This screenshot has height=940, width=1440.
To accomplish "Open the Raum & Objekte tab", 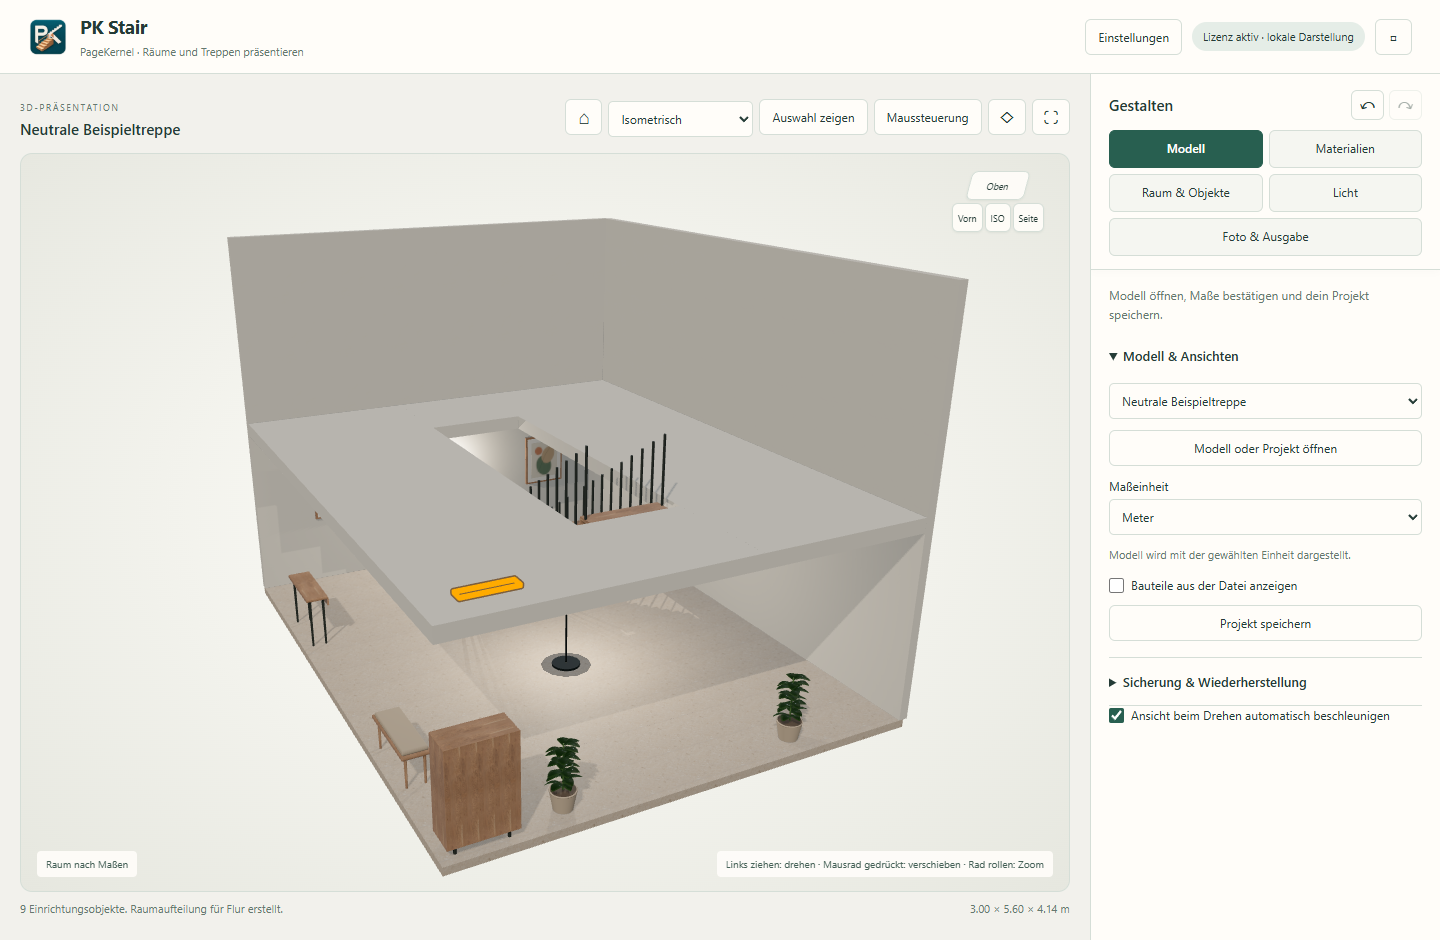I will point(1186,193).
